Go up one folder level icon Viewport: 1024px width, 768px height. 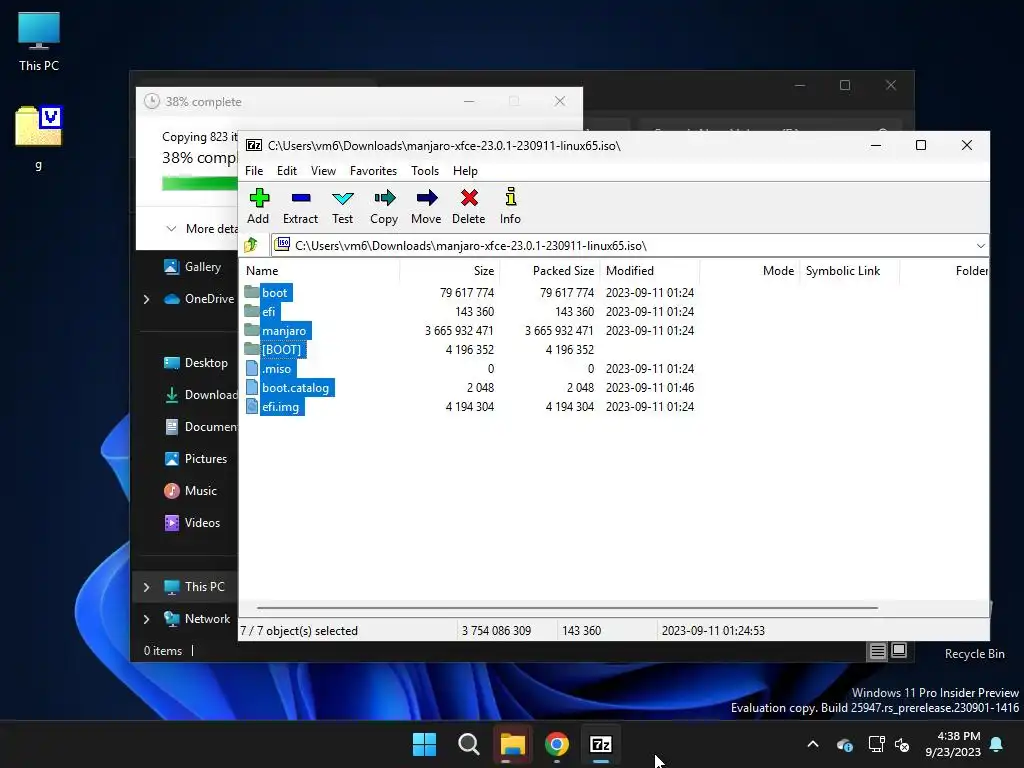coord(251,246)
